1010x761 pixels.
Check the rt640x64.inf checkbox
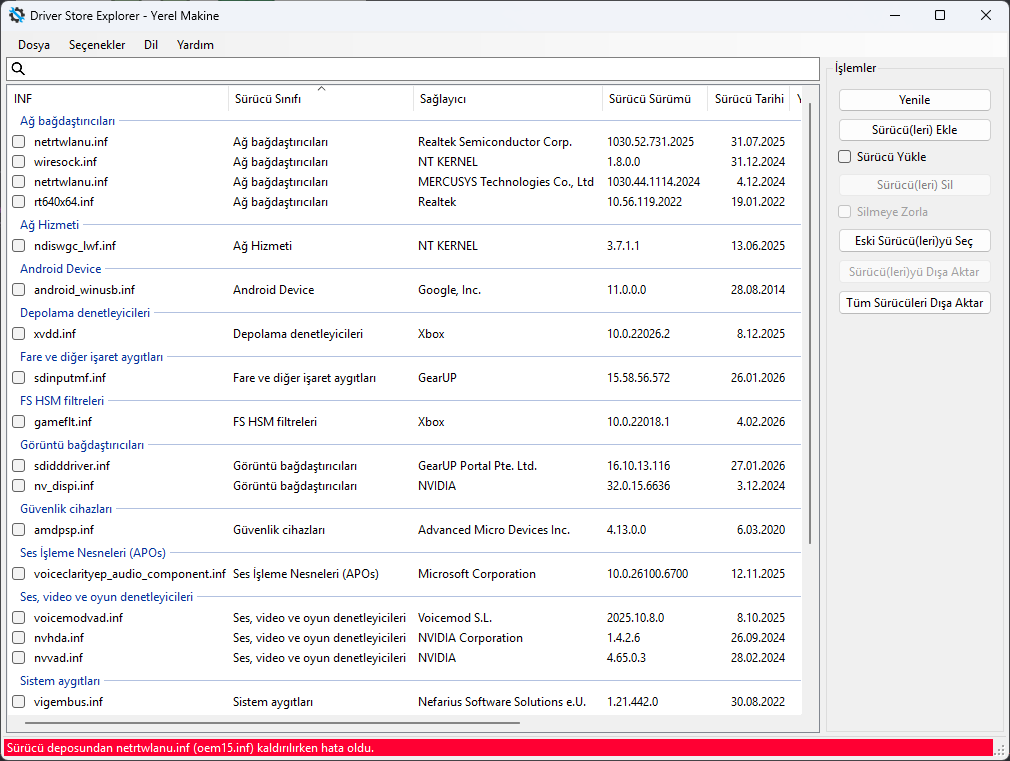pos(19,201)
